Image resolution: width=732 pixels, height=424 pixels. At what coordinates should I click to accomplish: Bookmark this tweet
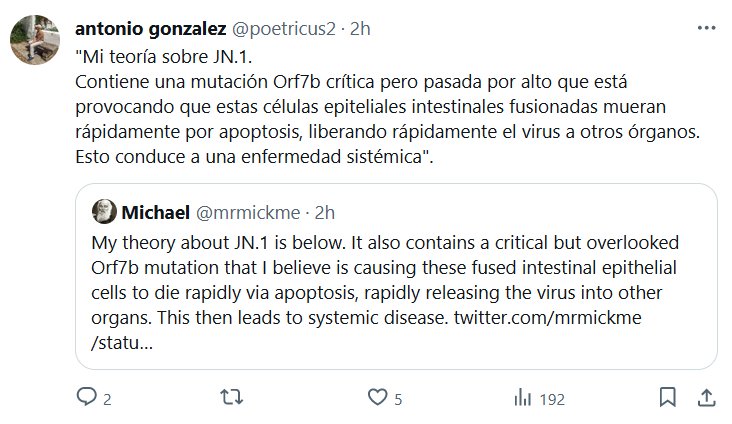click(x=664, y=398)
